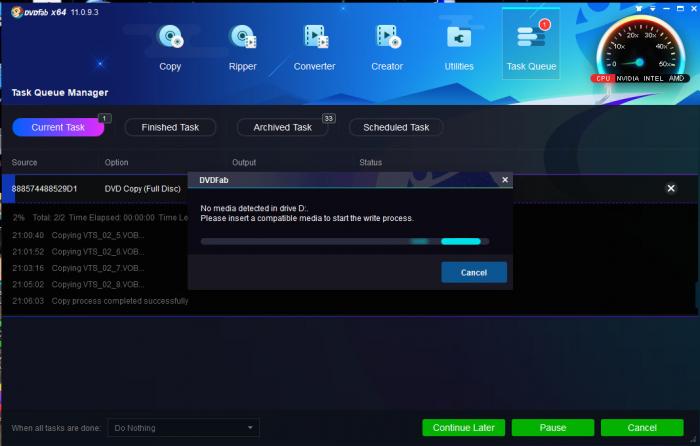The height and width of the screenshot is (446, 700).
Task: Open the Copy module
Action: [x=170, y=47]
